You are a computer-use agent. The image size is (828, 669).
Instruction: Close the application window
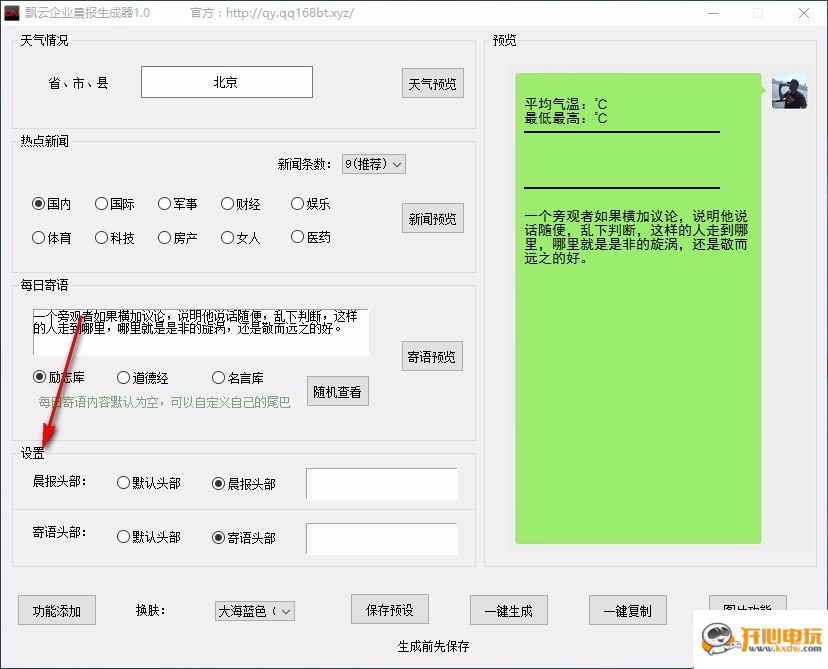pyautogui.click(x=804, y=13)
